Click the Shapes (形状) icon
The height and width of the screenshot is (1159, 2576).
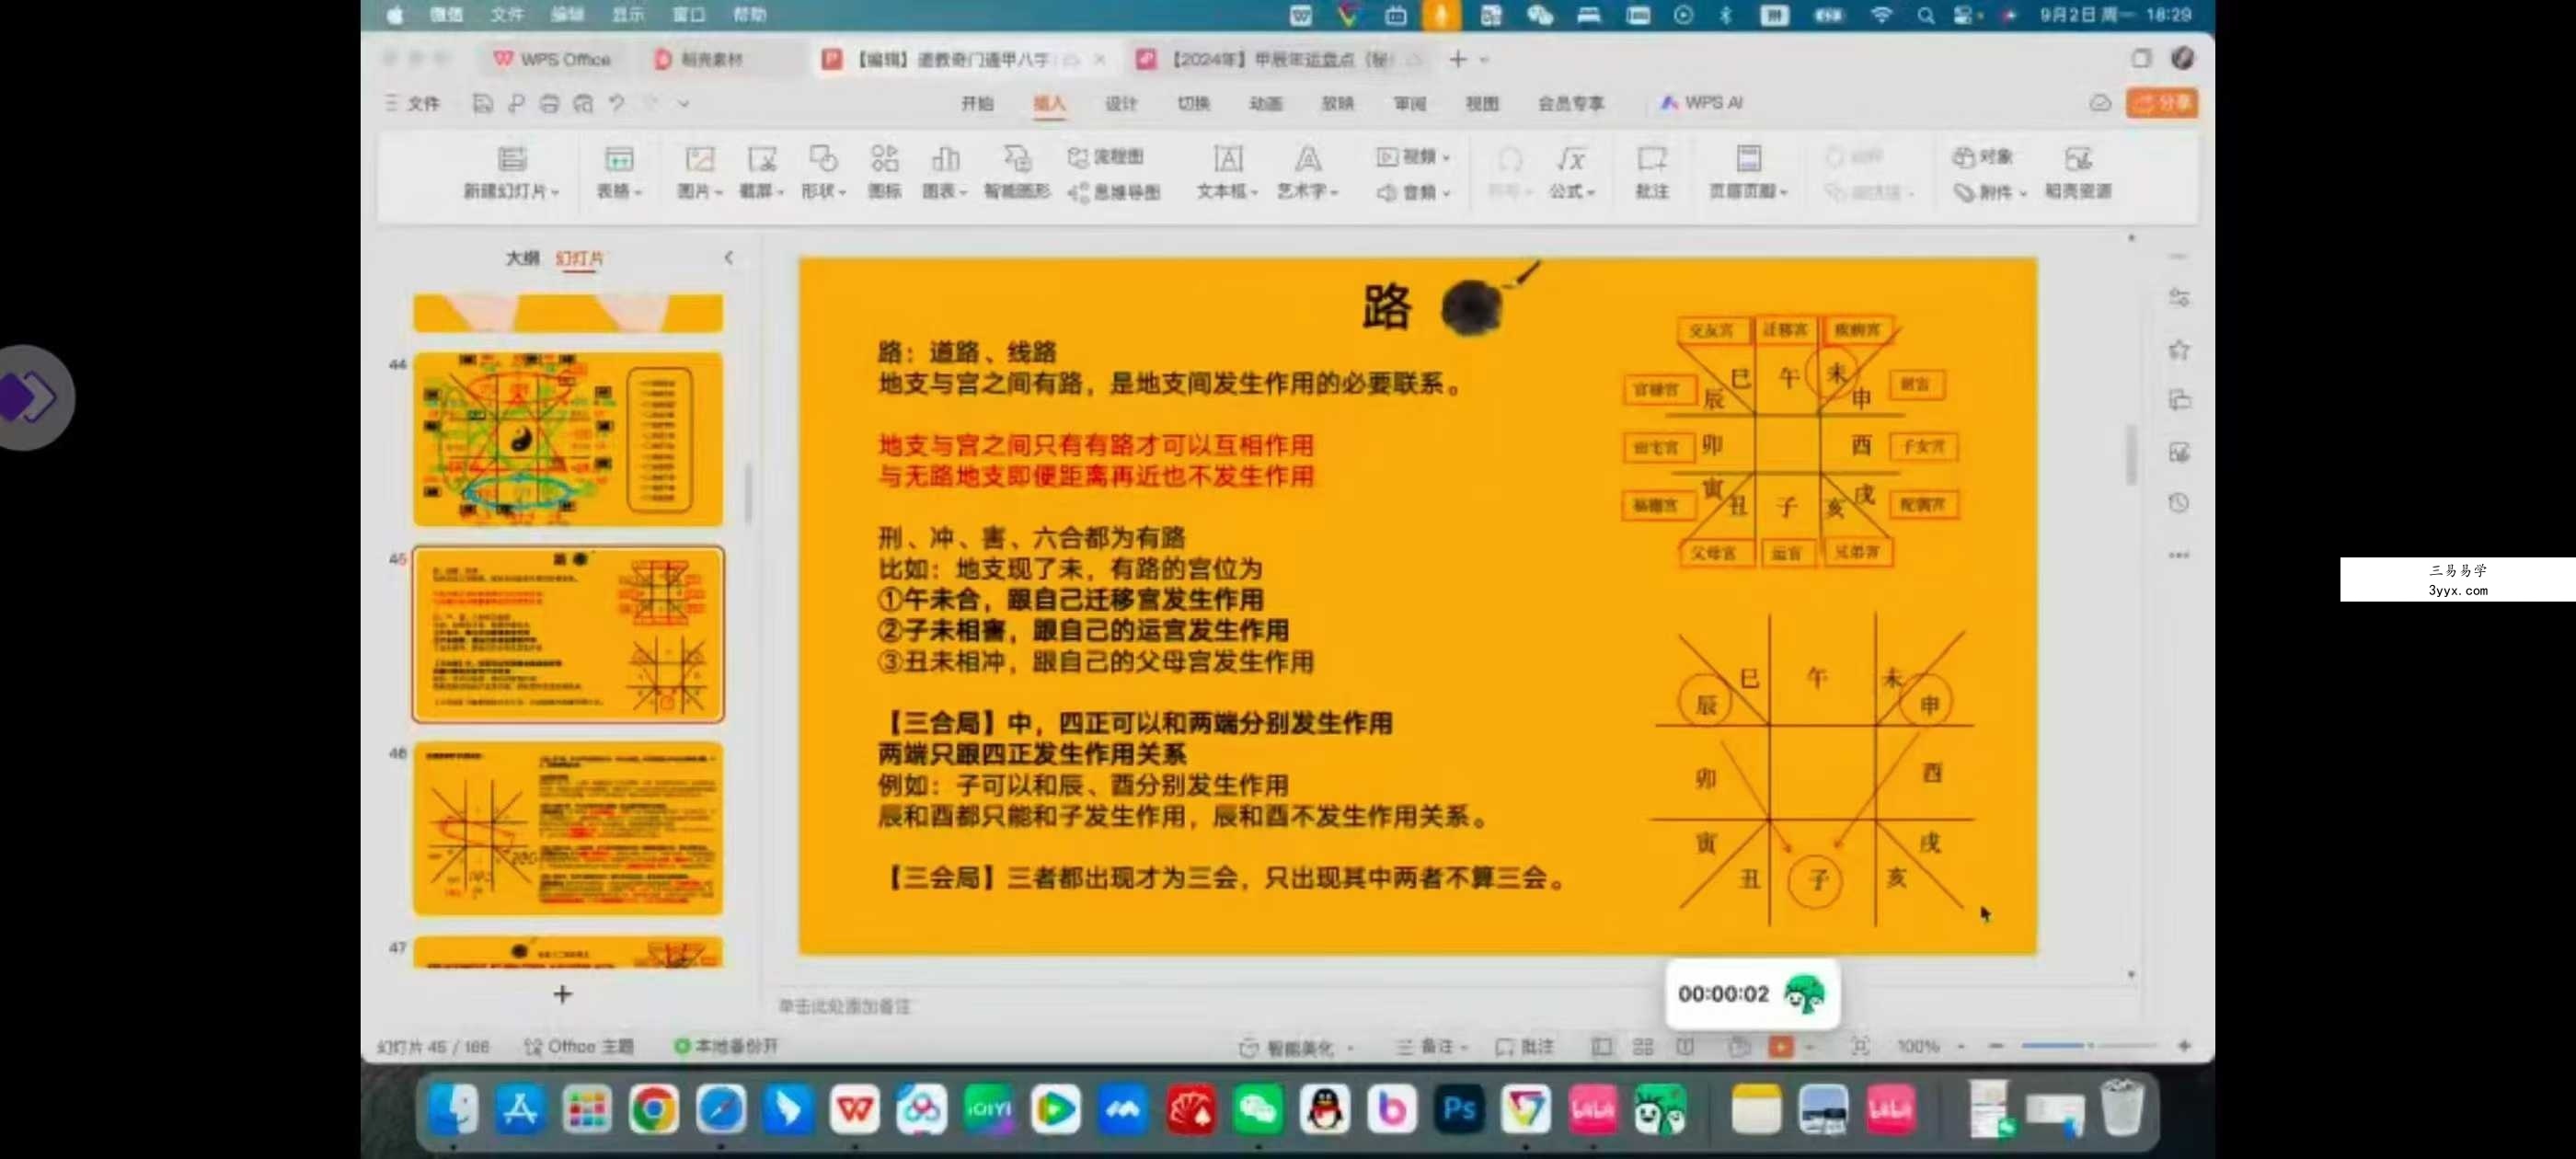823,159
